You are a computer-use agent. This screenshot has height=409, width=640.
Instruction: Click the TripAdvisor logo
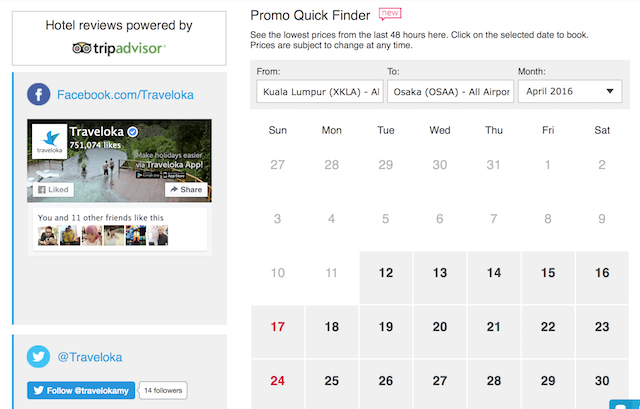click(119, 47)
